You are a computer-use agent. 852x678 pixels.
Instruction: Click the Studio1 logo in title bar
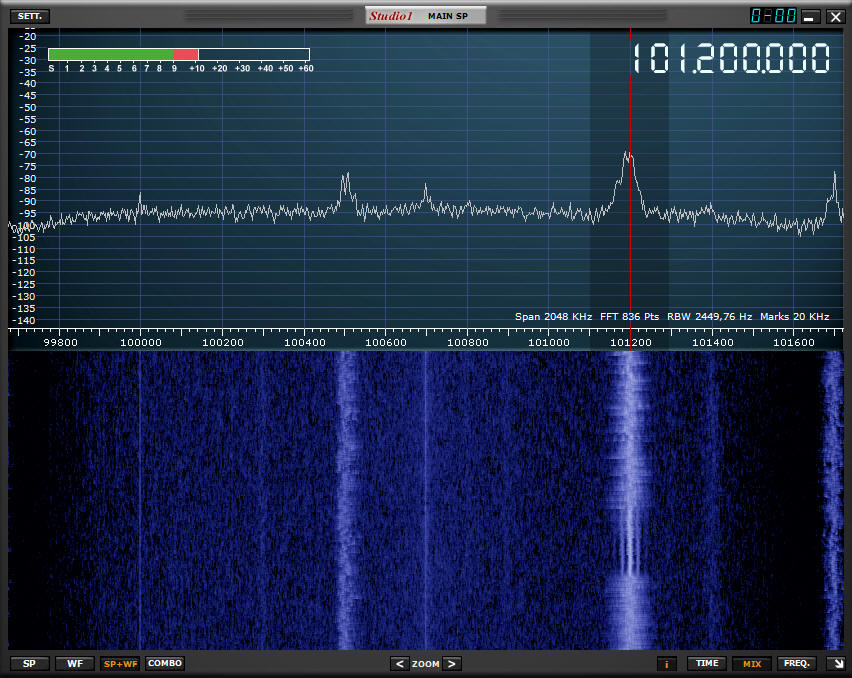click(391, 16)
